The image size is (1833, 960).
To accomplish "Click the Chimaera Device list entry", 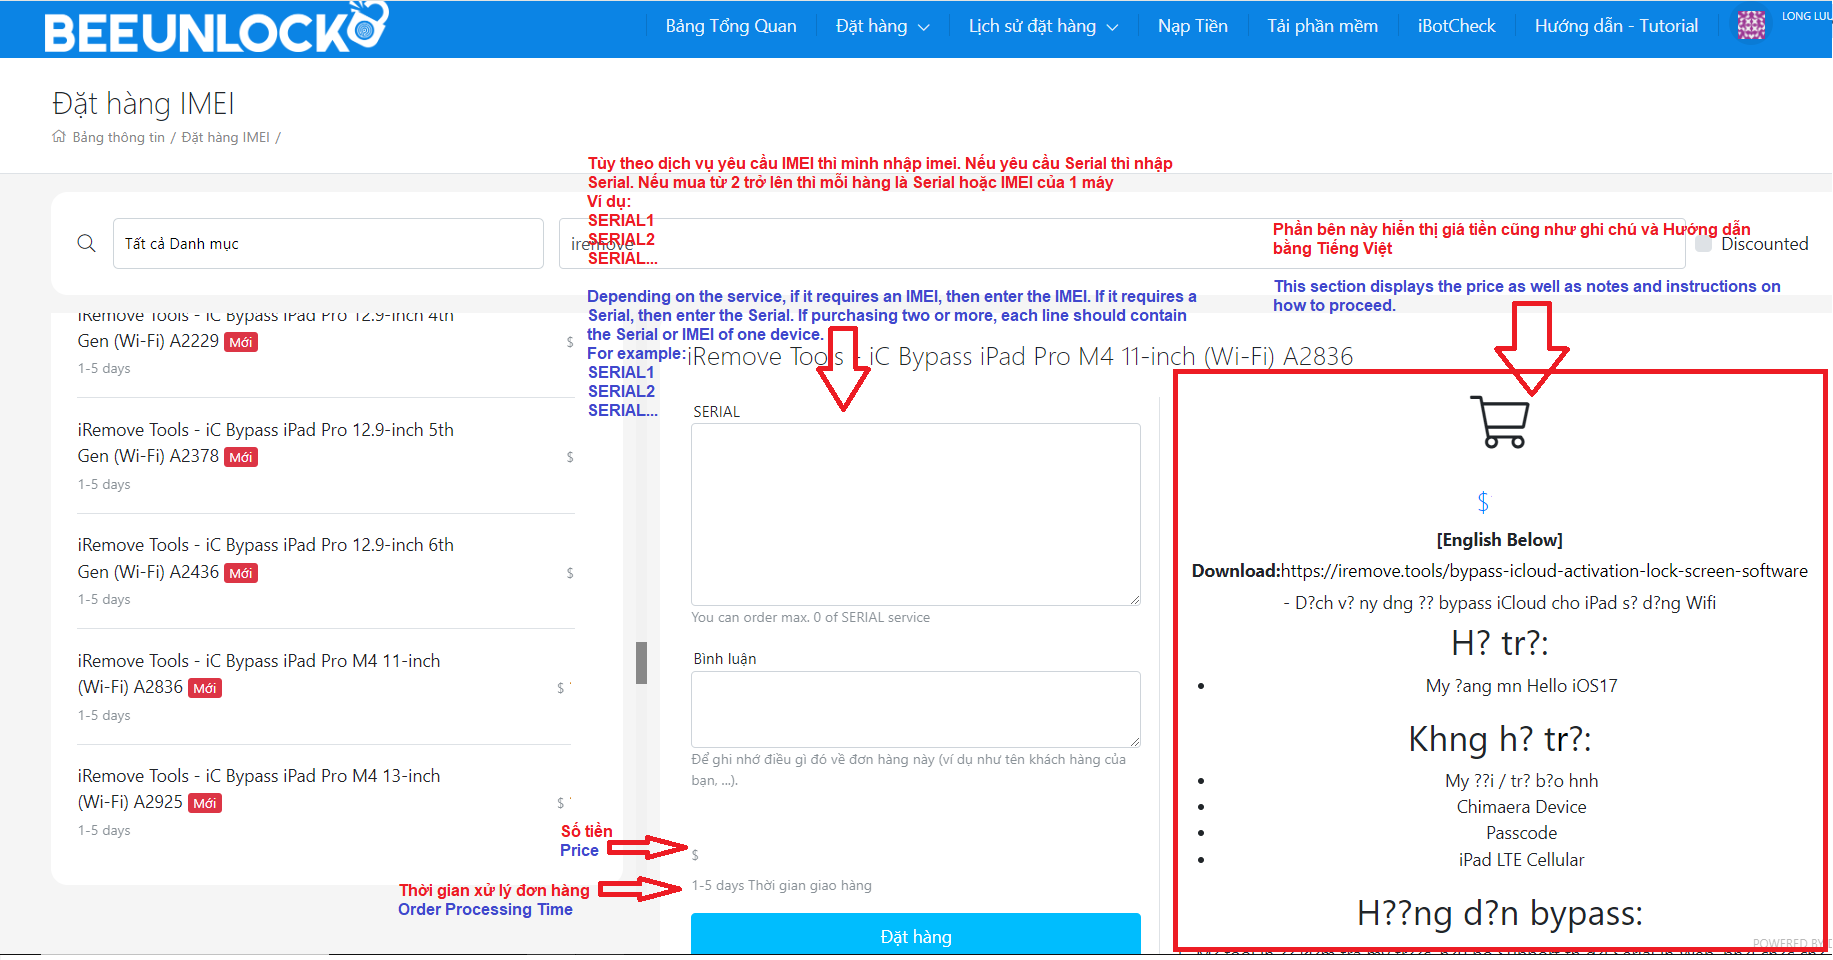I will pos(1521,807).
